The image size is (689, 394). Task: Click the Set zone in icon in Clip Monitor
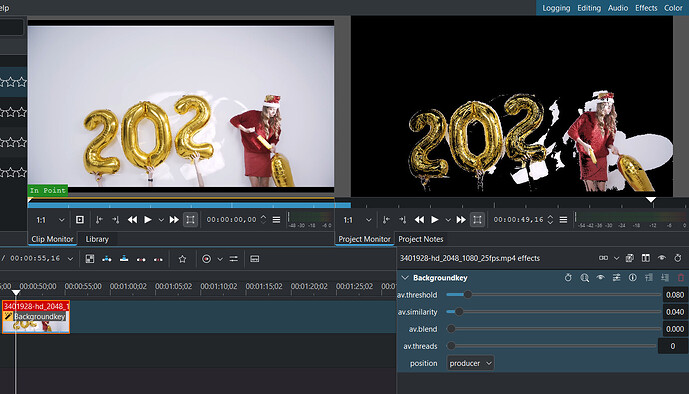point(99,220)
